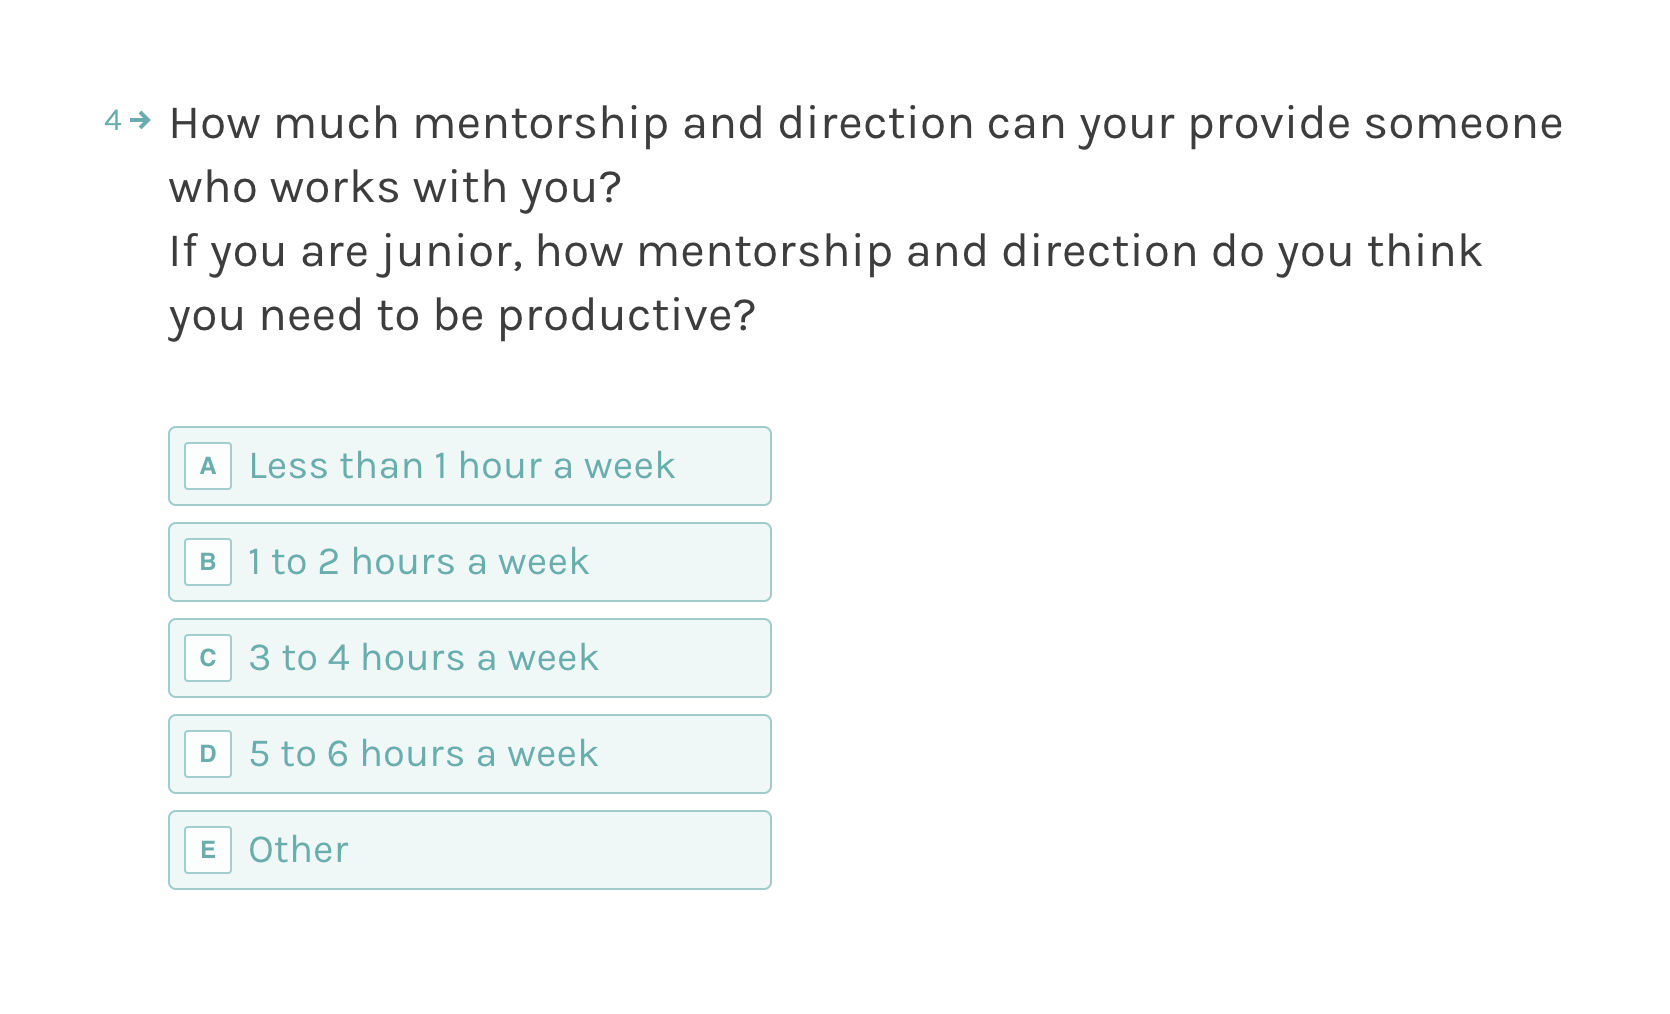Viewport: 1670px width, 1014px height.
Task: Select 'Less than 1 hour a week' option
Action: pos(461,466)
